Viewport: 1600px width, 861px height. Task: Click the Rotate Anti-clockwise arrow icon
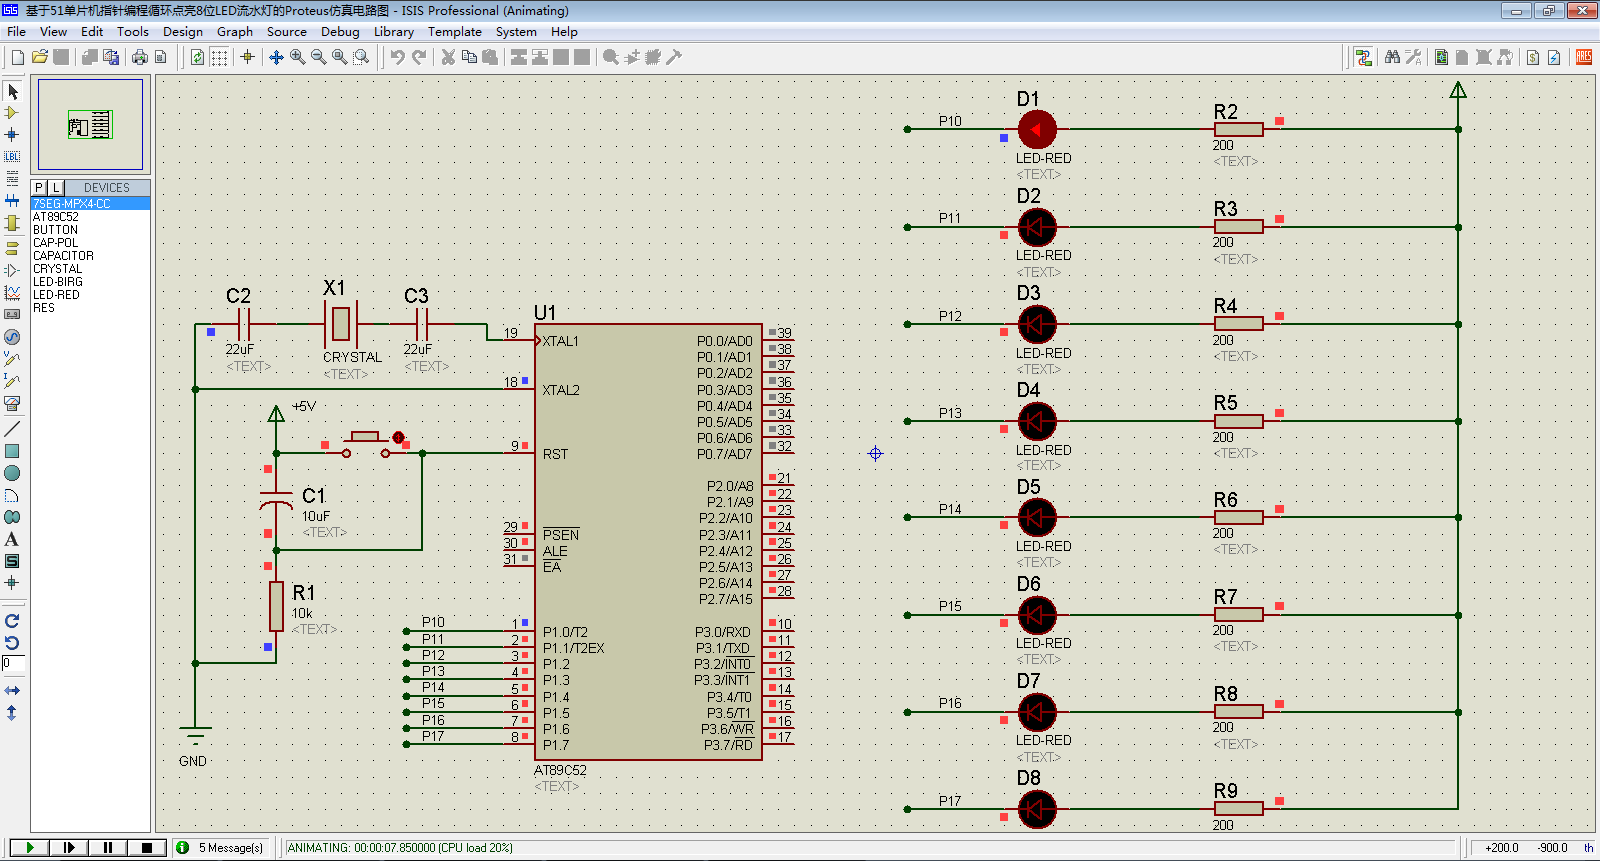(12, 643)
